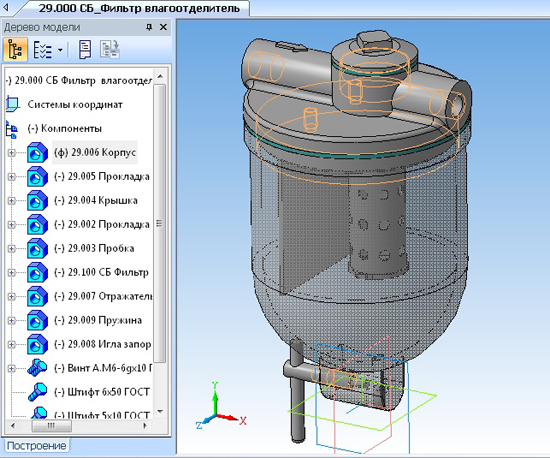Select Штифт 6x50 ГОСТ in tree
550x458 pixels.
coord(102,392)
